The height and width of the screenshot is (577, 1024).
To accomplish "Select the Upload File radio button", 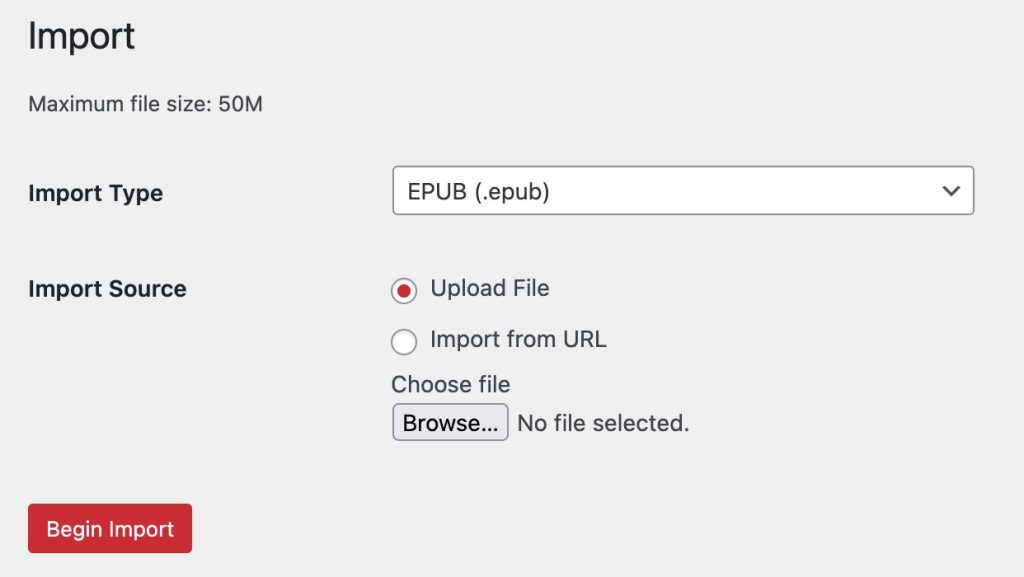I will [404, 291].
